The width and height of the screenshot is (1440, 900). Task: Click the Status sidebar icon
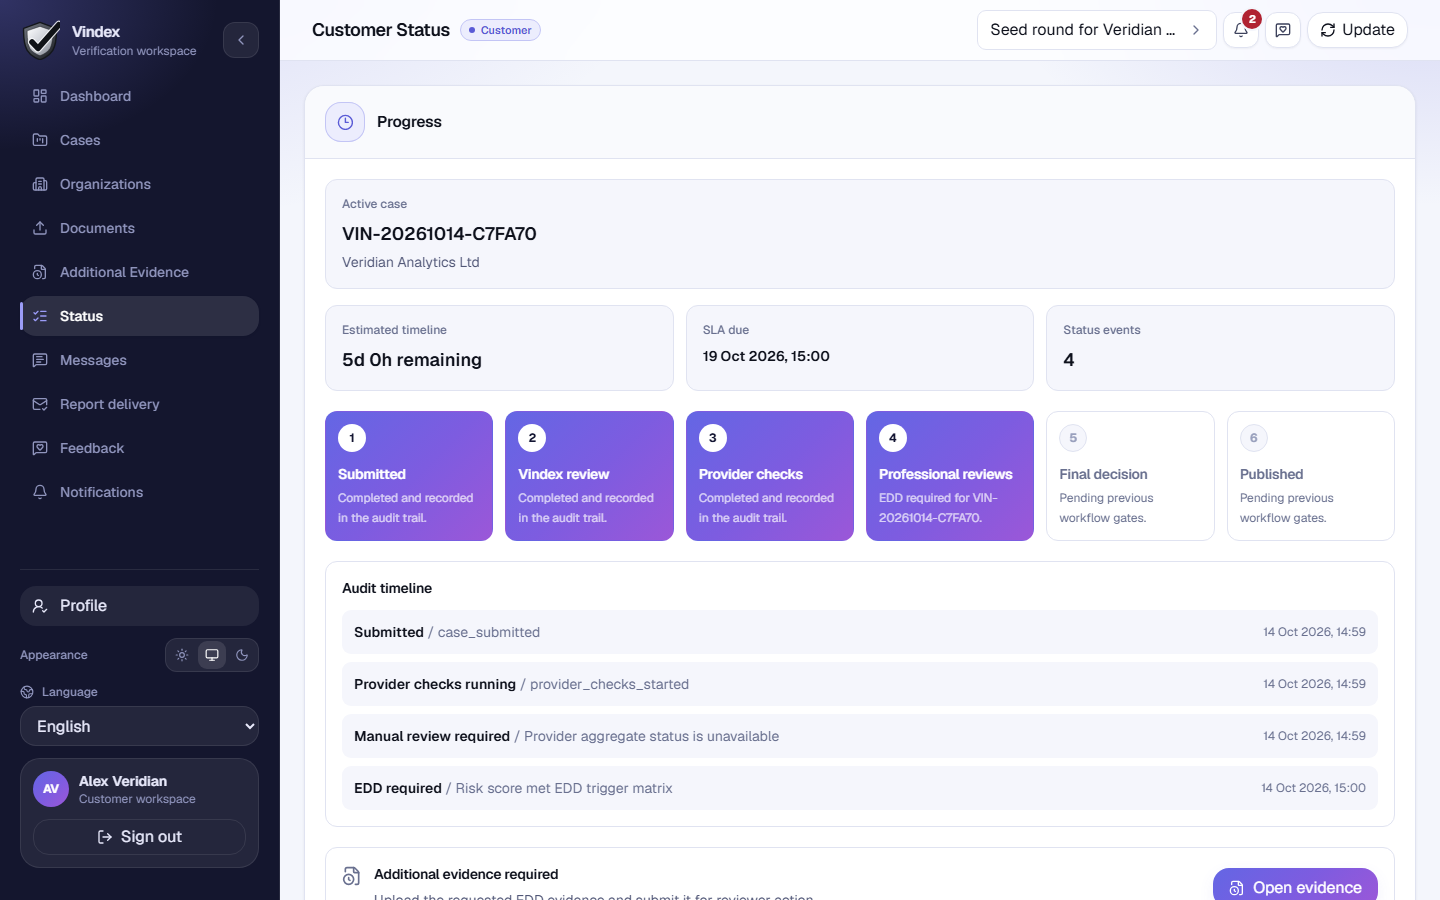(x=40, y=316)
